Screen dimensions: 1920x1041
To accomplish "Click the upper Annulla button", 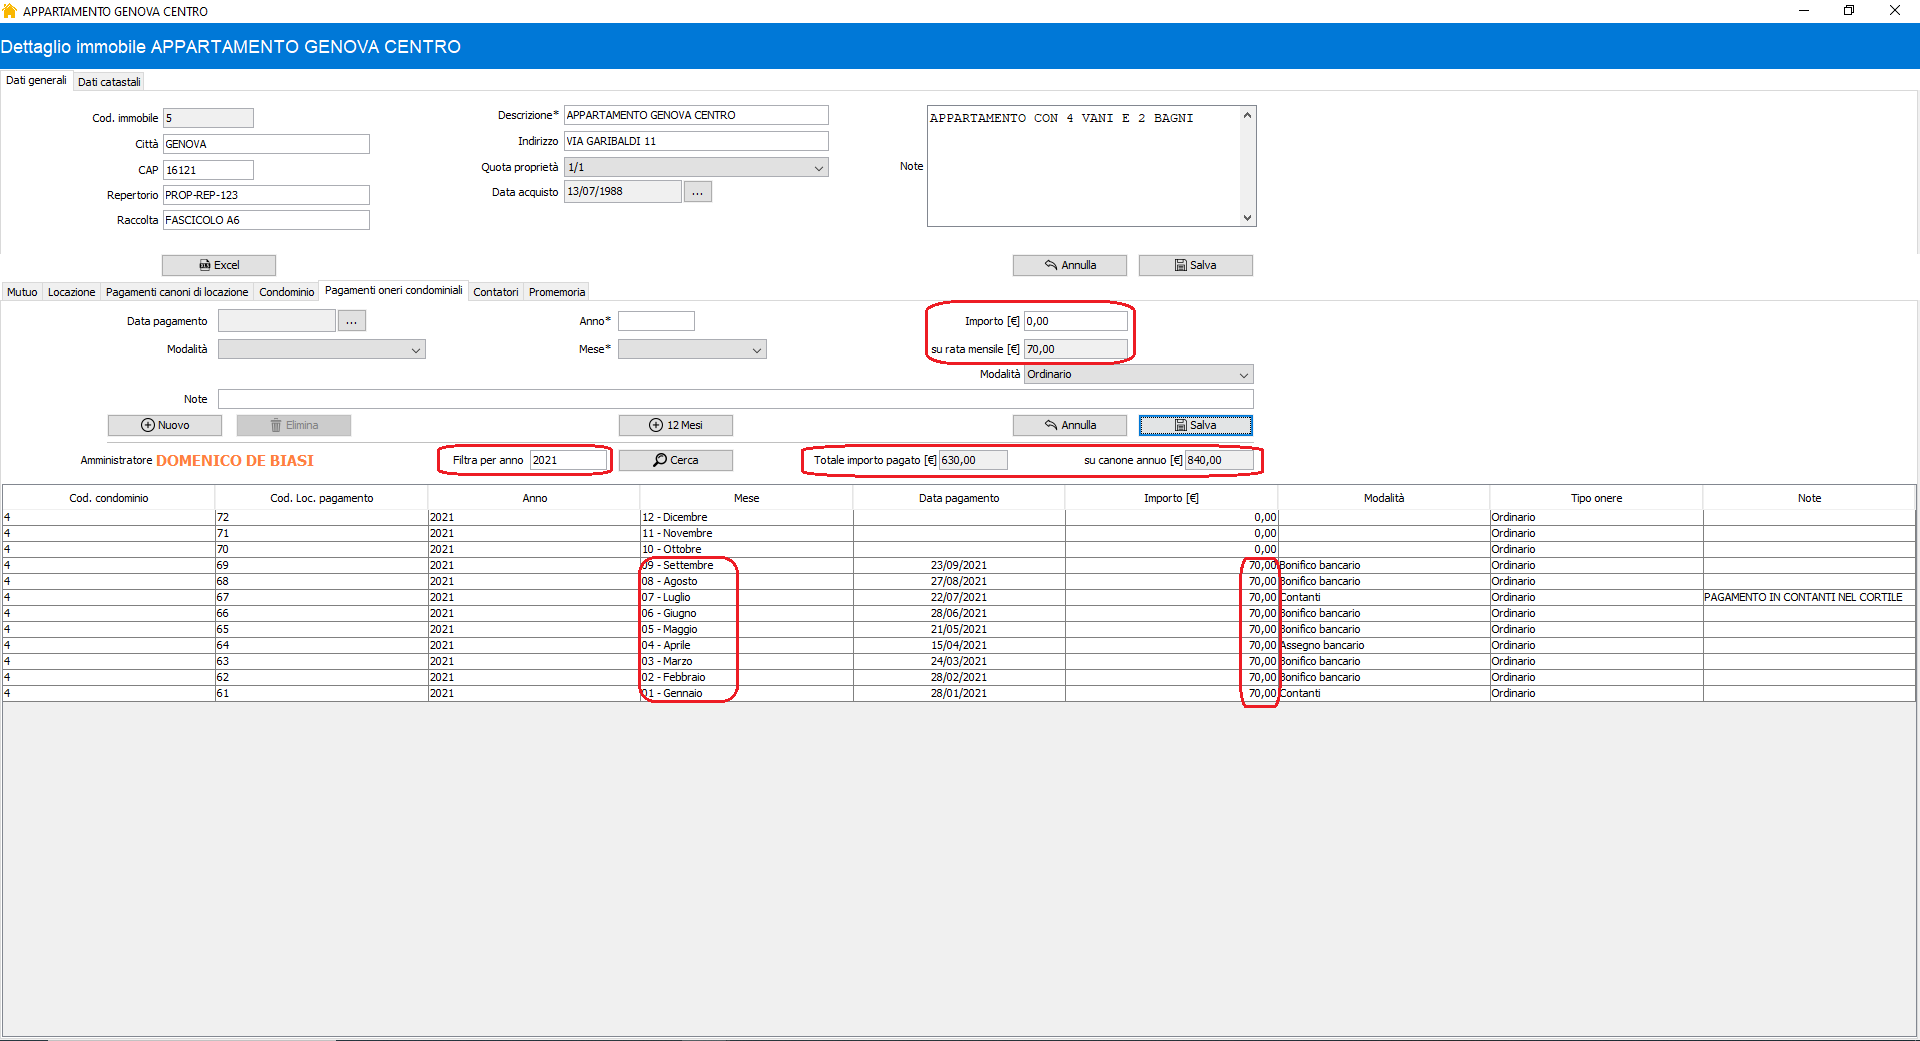I will (x=1070, y=265).
